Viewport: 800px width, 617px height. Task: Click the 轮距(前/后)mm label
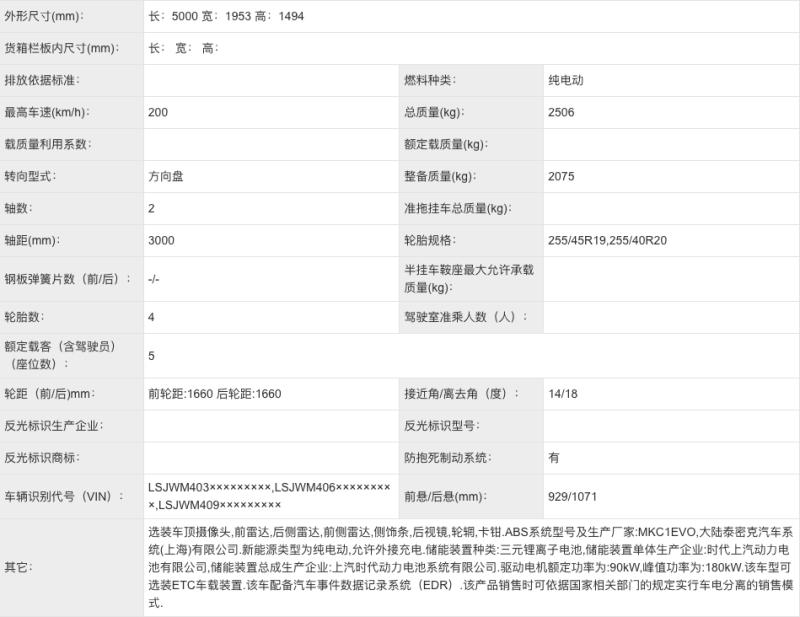click(50, 394)
